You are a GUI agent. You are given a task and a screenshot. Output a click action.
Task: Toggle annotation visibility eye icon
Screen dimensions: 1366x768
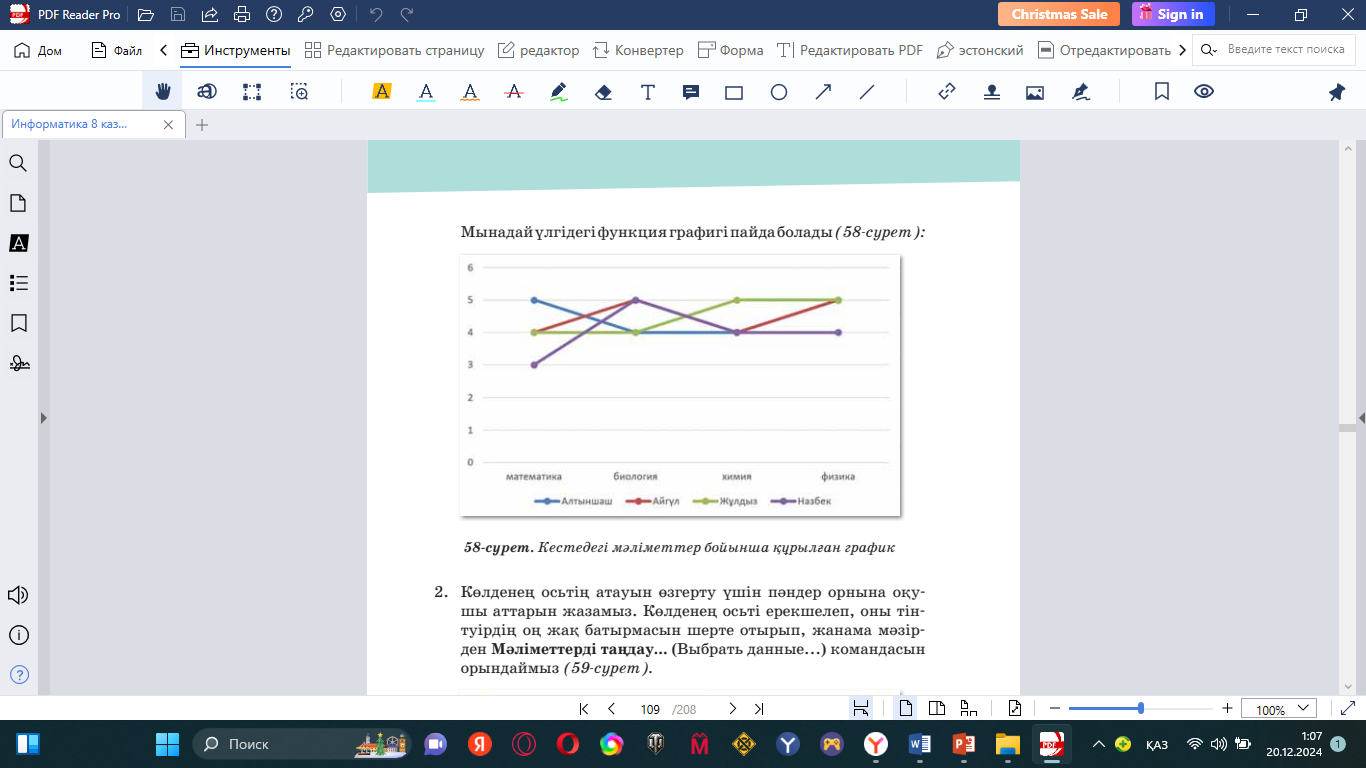coord(1204,92)
